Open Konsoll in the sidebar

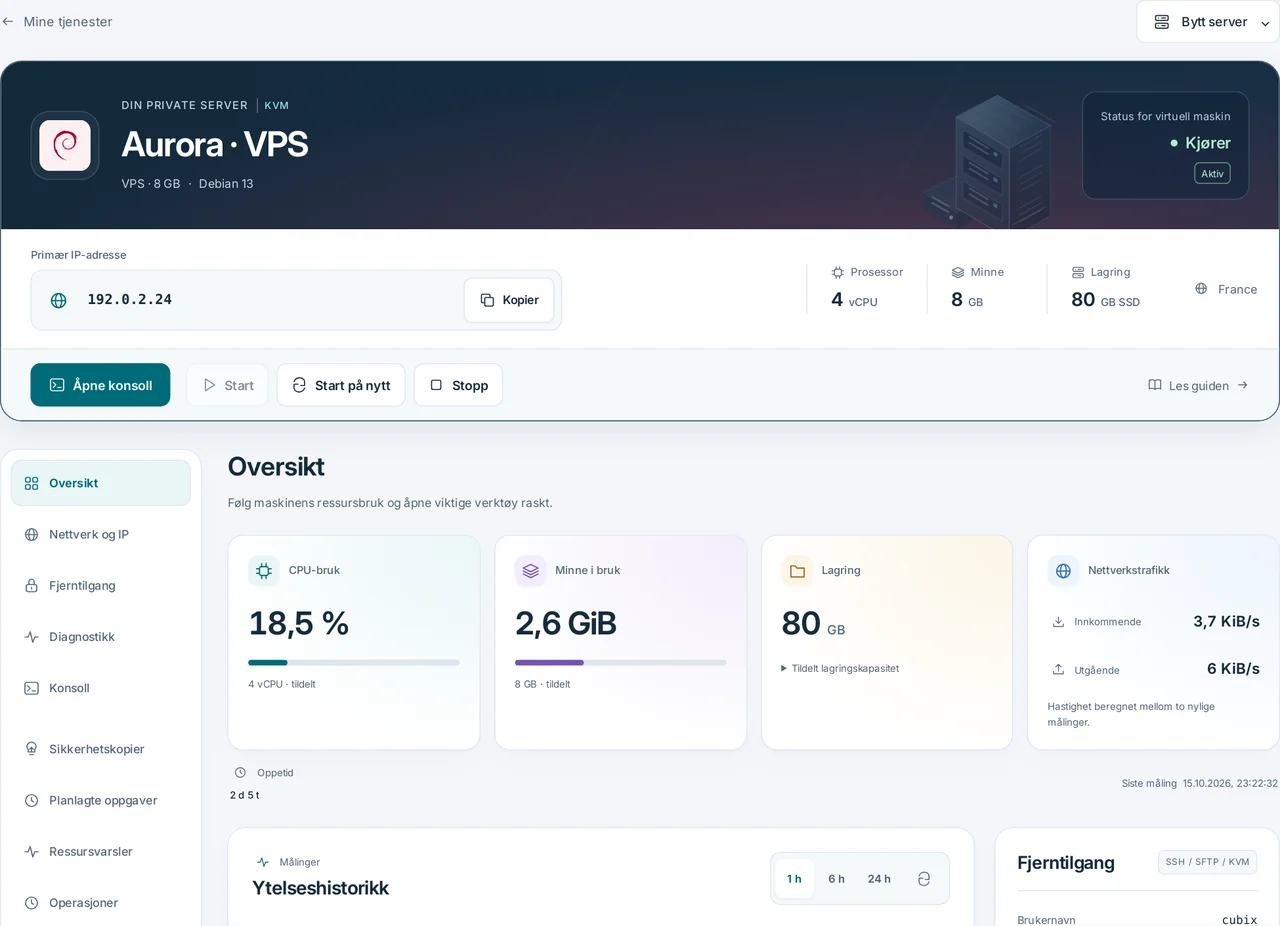pos(101,688)
